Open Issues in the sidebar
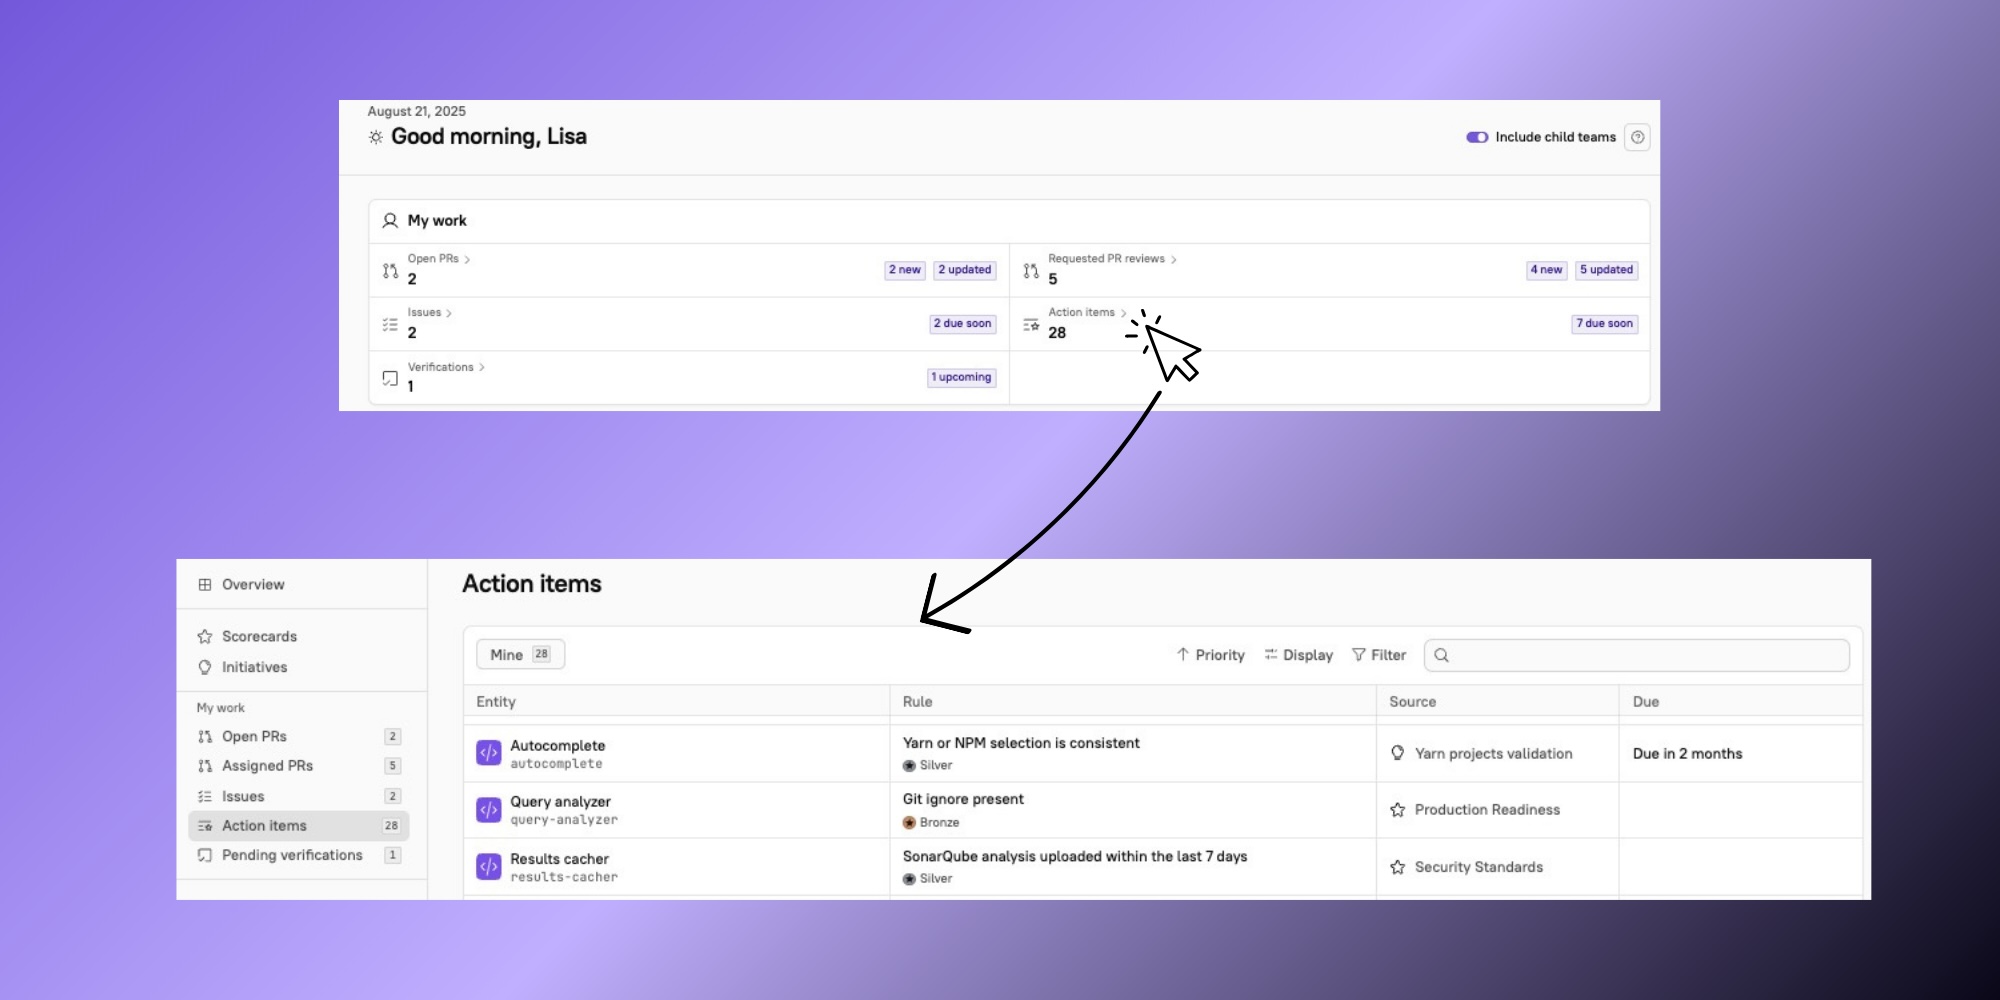The height and width of the screenshot is (1000, 2000). coord(299,796)
